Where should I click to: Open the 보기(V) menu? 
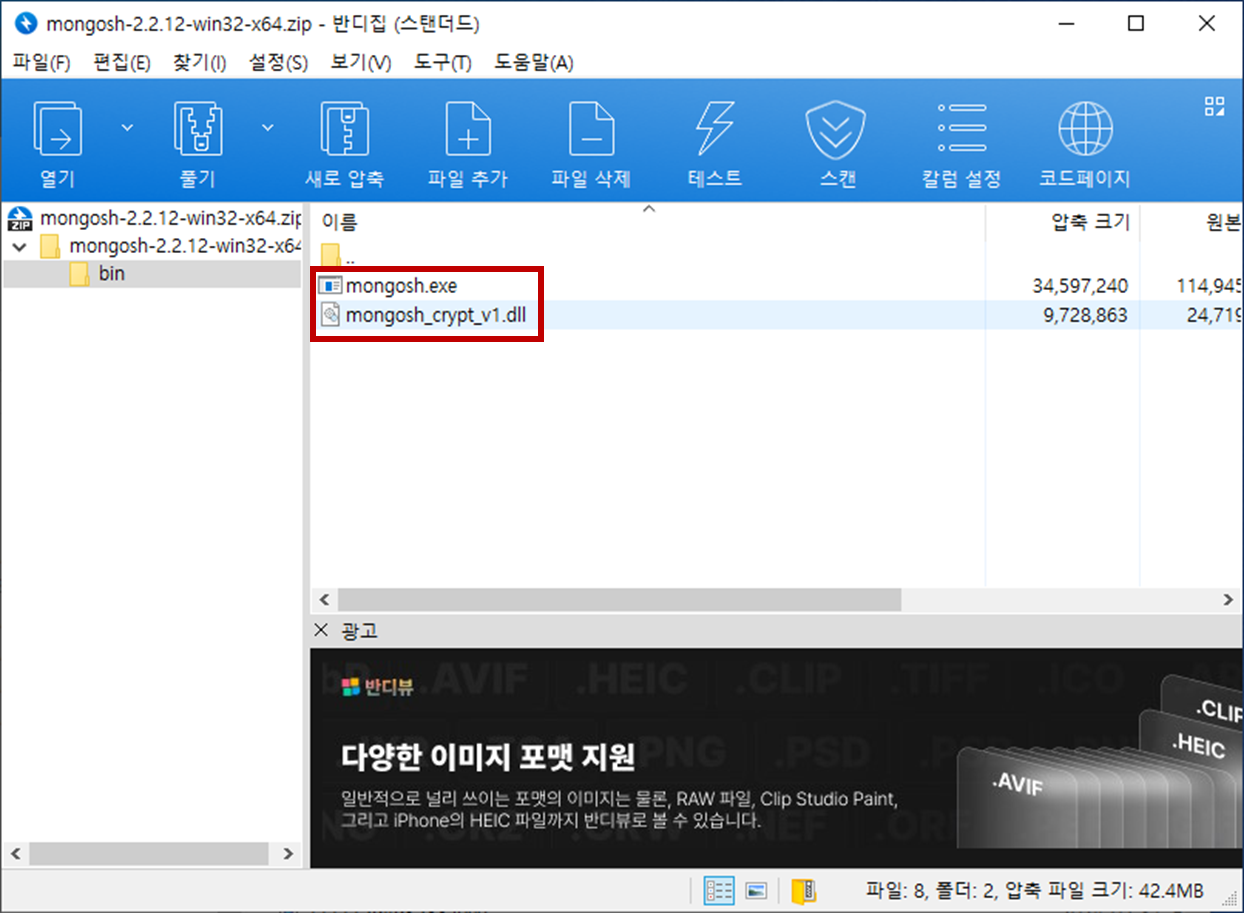360,62
